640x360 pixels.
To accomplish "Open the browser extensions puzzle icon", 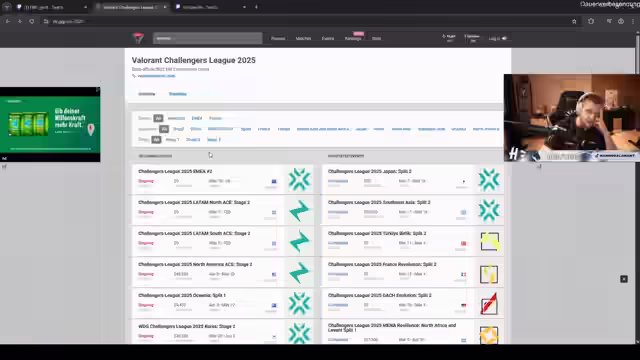I will point(591,21).
